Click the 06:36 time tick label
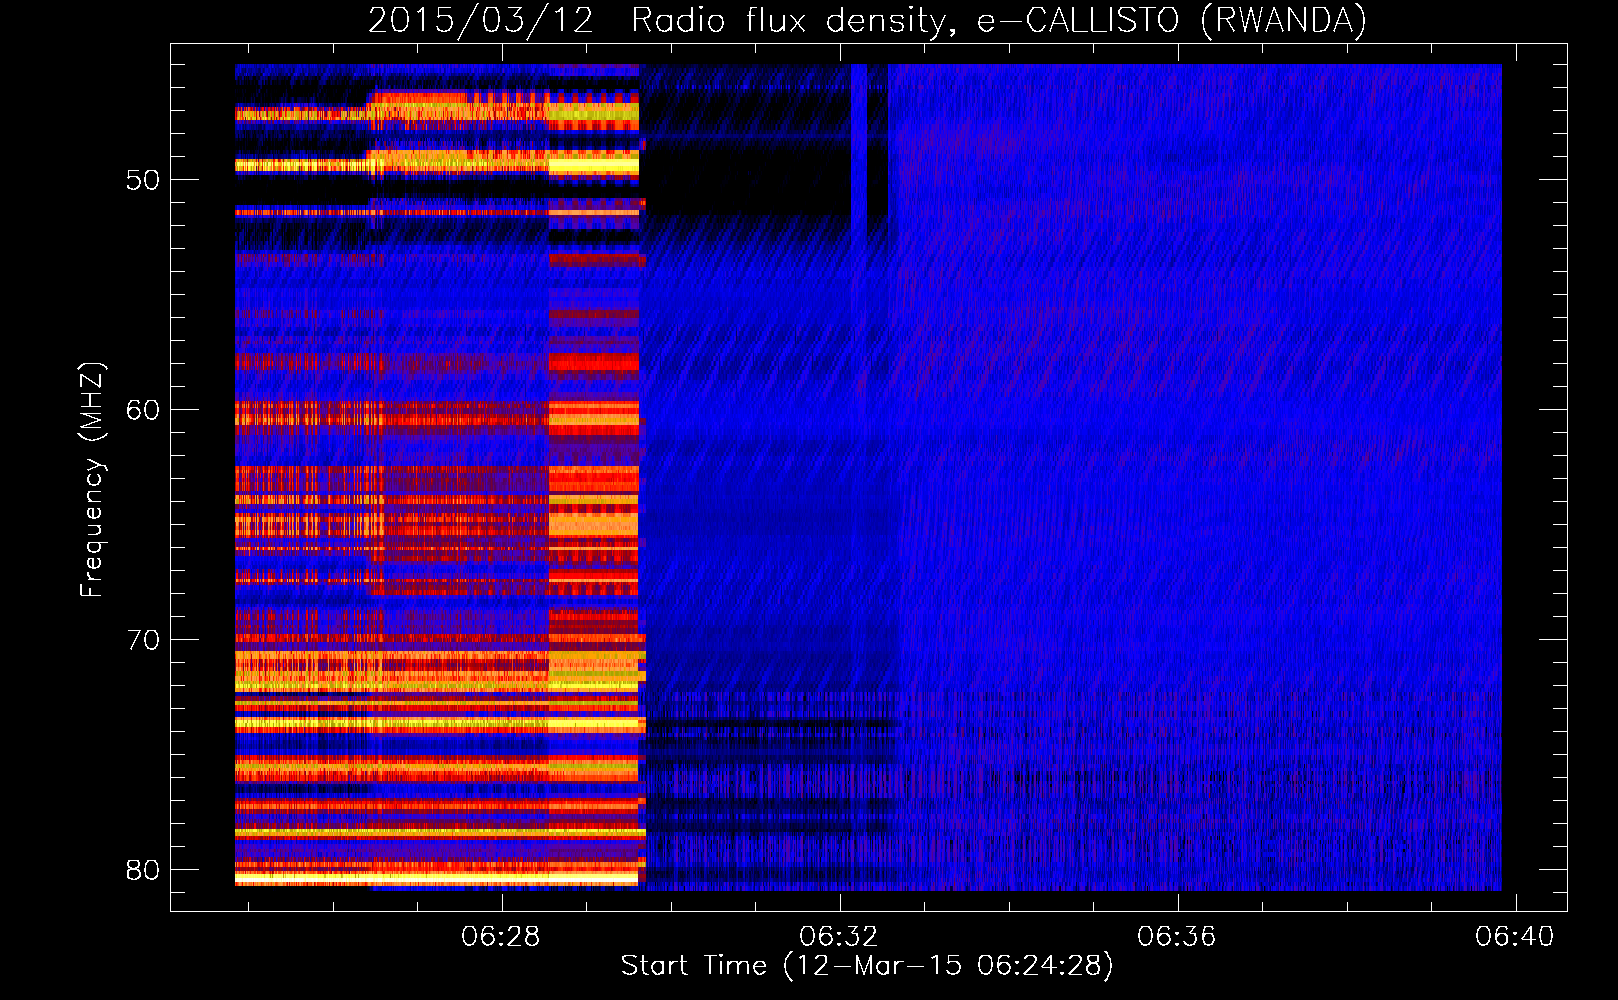This screenshot has height=1000, width=1618. click(x=1177, y=937)
